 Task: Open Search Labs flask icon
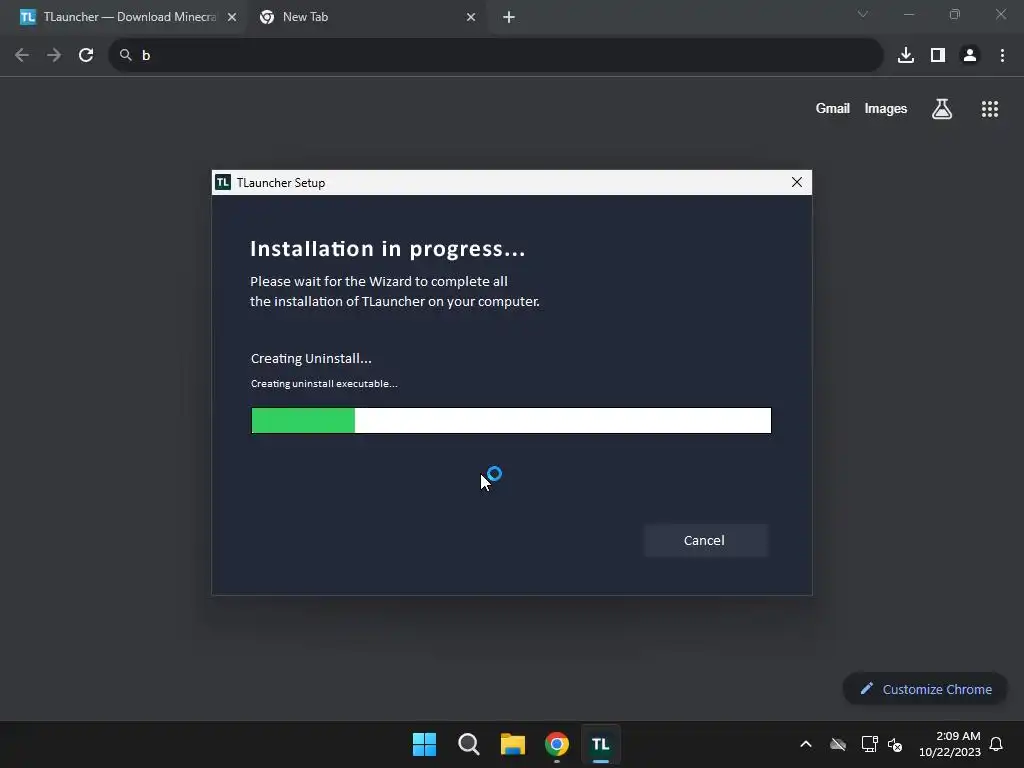click(942, 109)
